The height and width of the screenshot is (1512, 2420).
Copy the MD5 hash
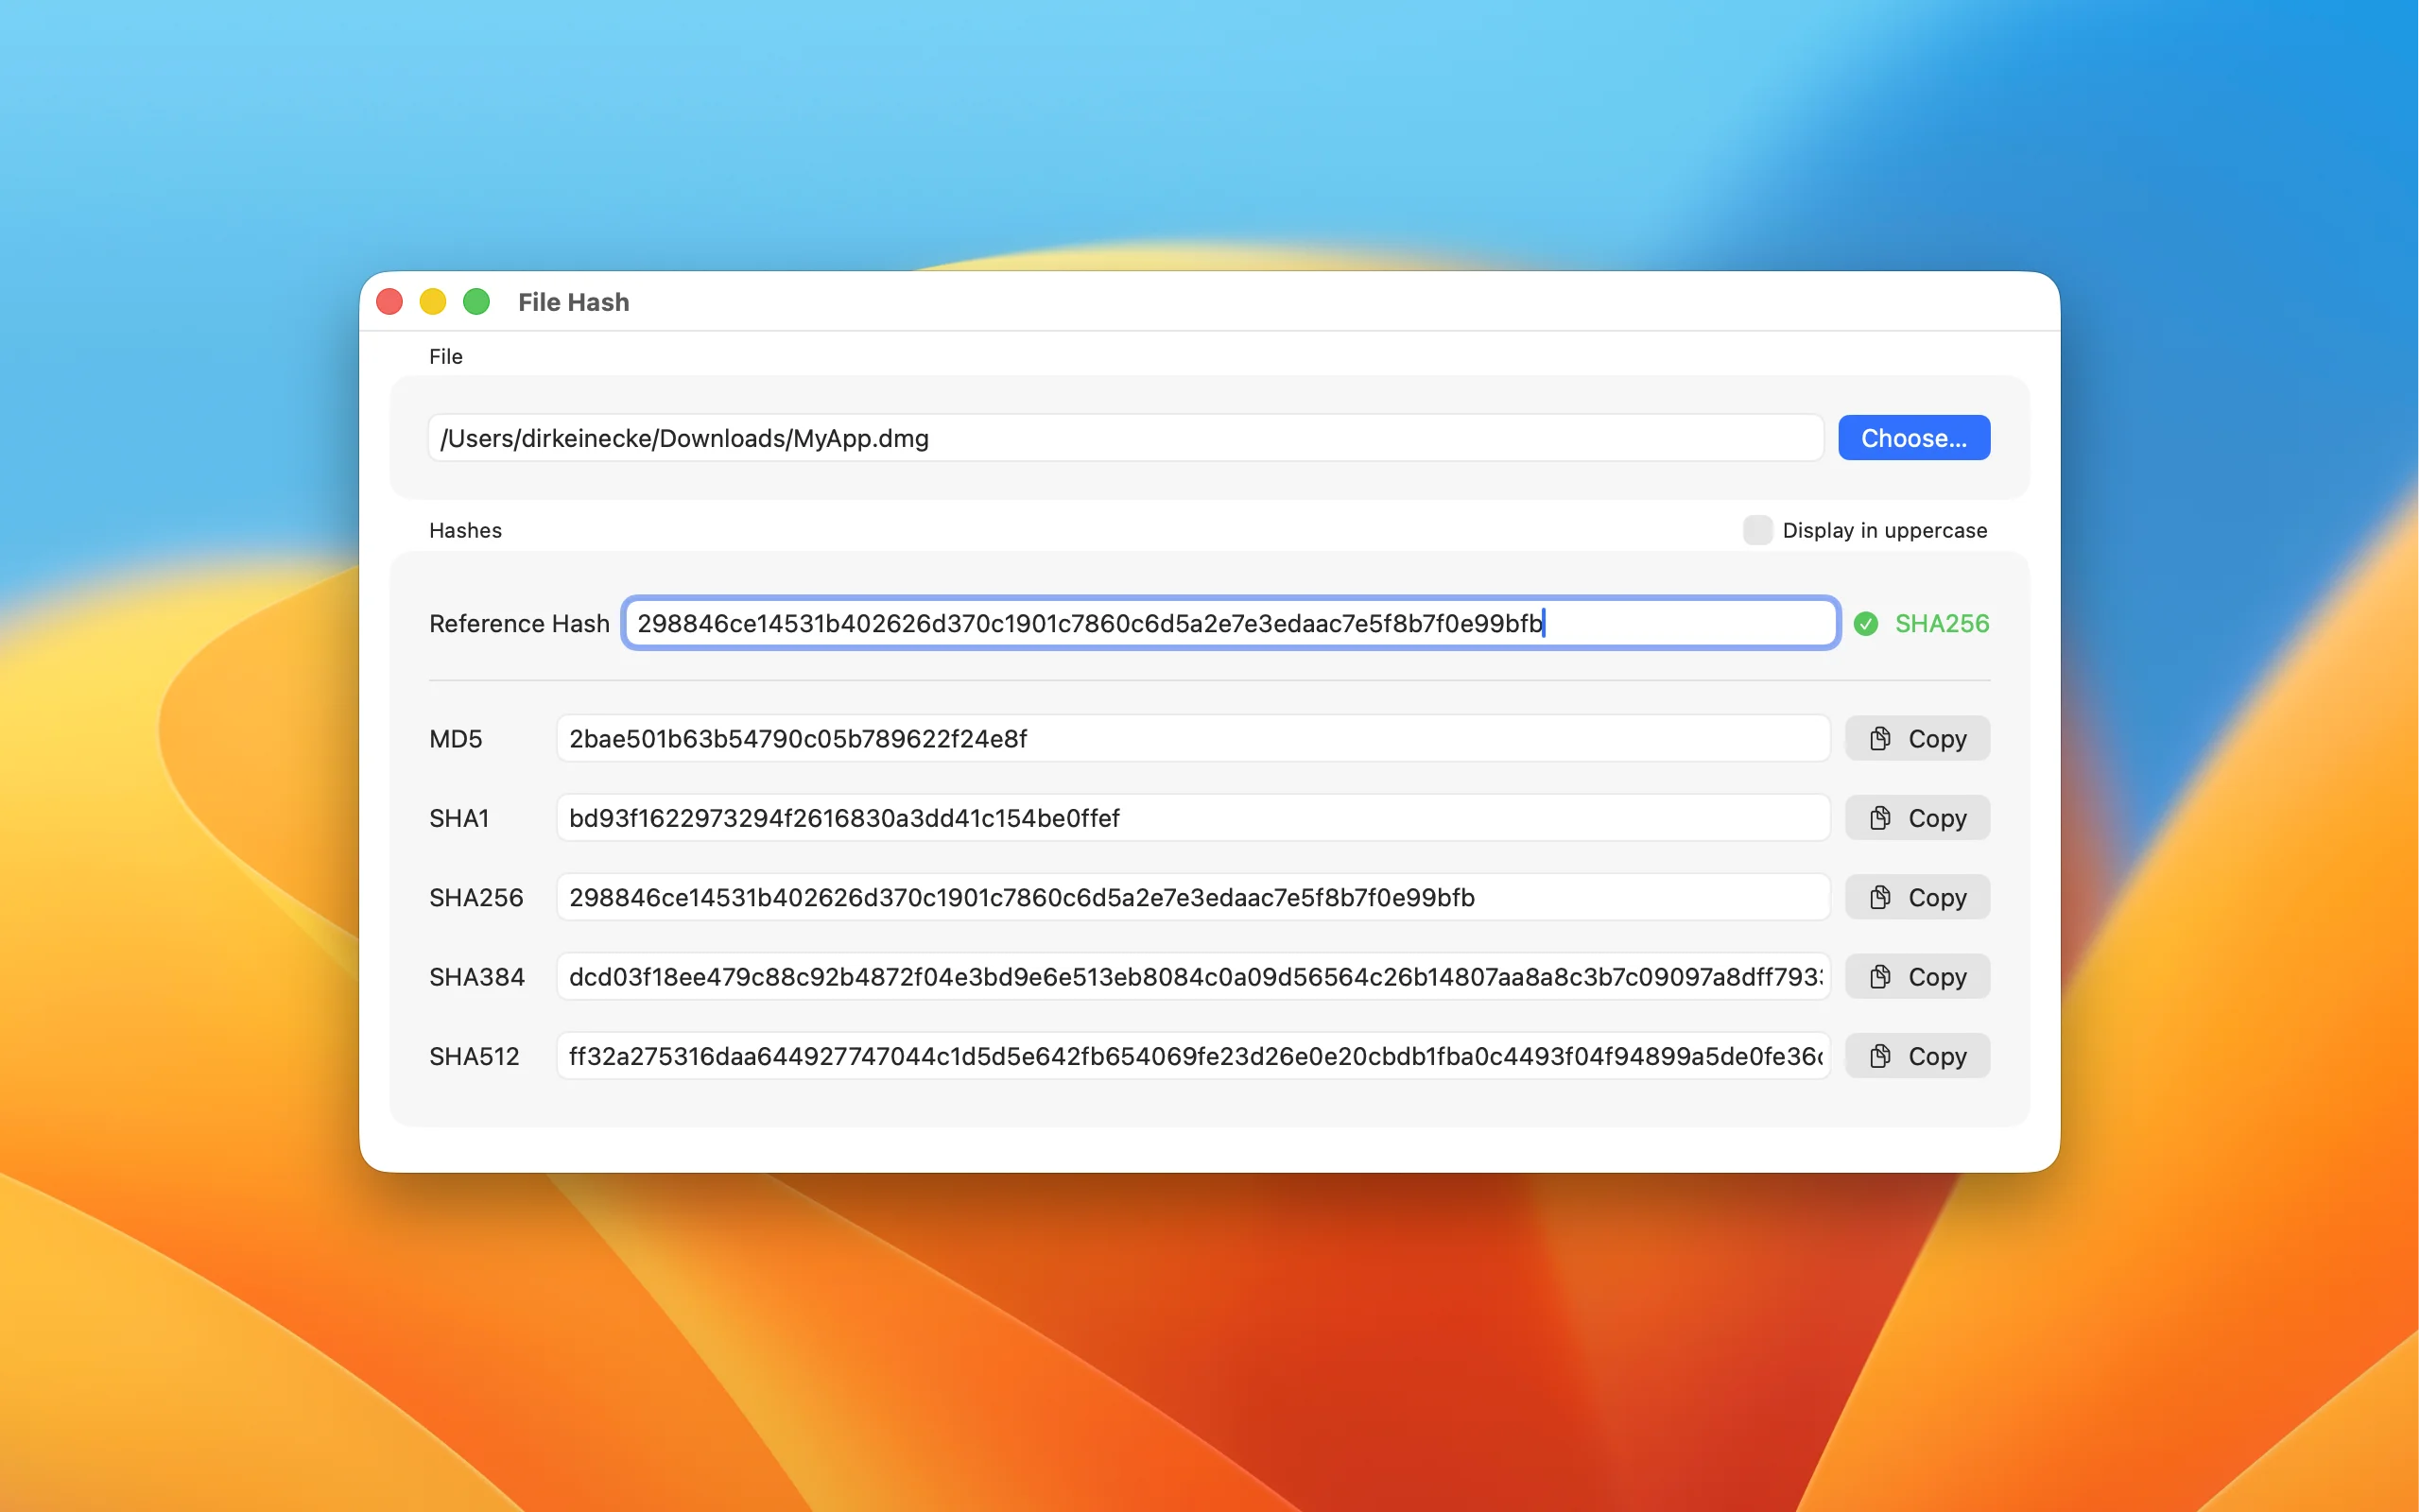point(1917,739)
